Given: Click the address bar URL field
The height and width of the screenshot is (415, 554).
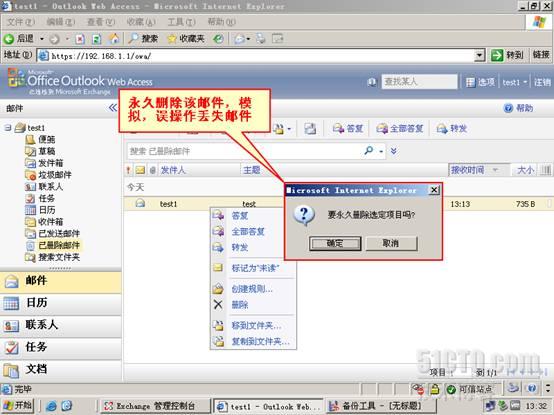Looking at the screenshot, I should 261,56.
